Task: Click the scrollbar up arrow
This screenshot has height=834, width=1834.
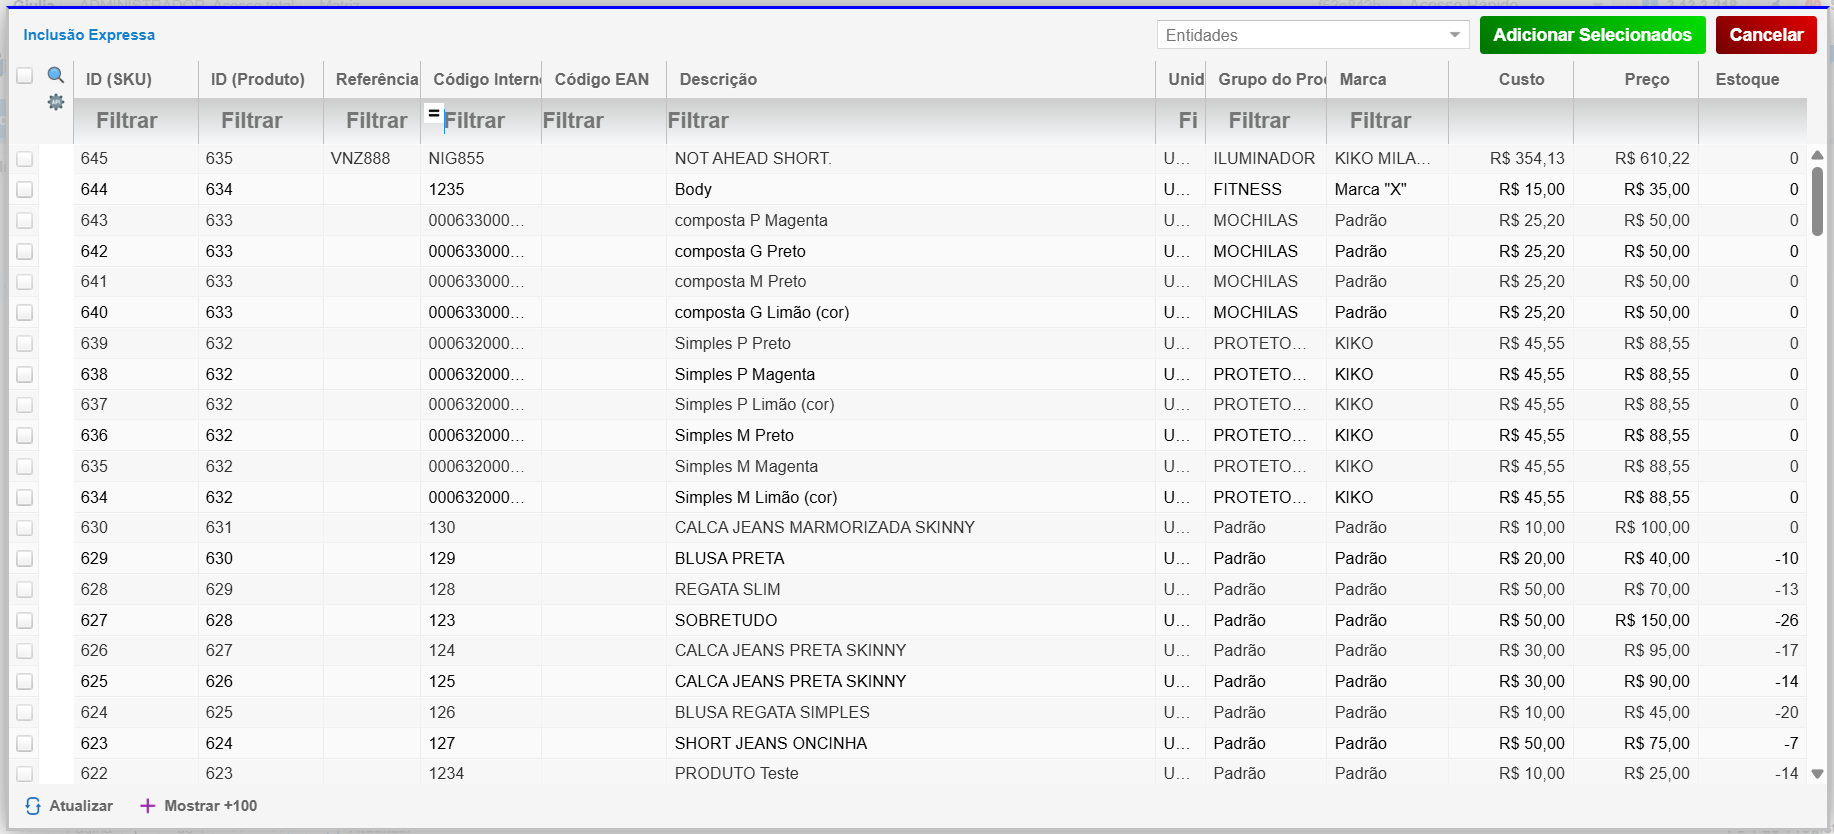Action: point(1817,155)
